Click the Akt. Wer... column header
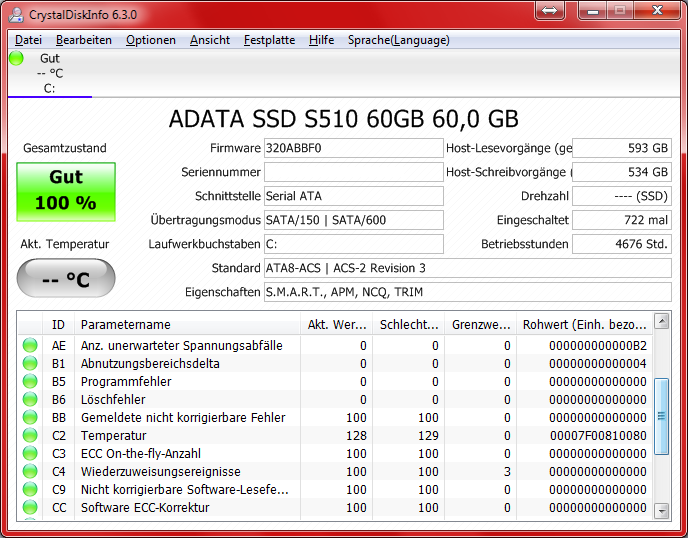The height and width of the screenshot is (545, 692). 337,325
